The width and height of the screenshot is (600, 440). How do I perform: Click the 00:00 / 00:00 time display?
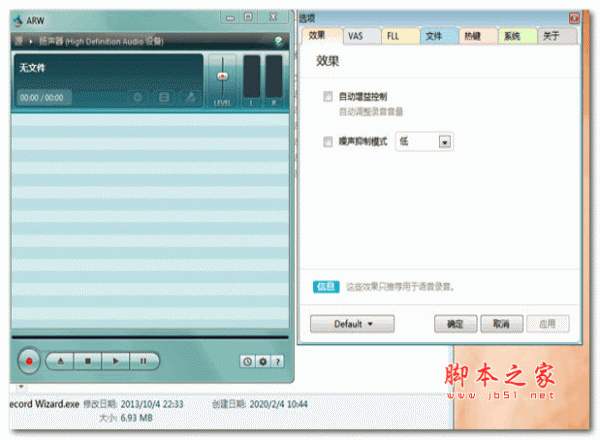pyautogui.click(x=42, y=98)
